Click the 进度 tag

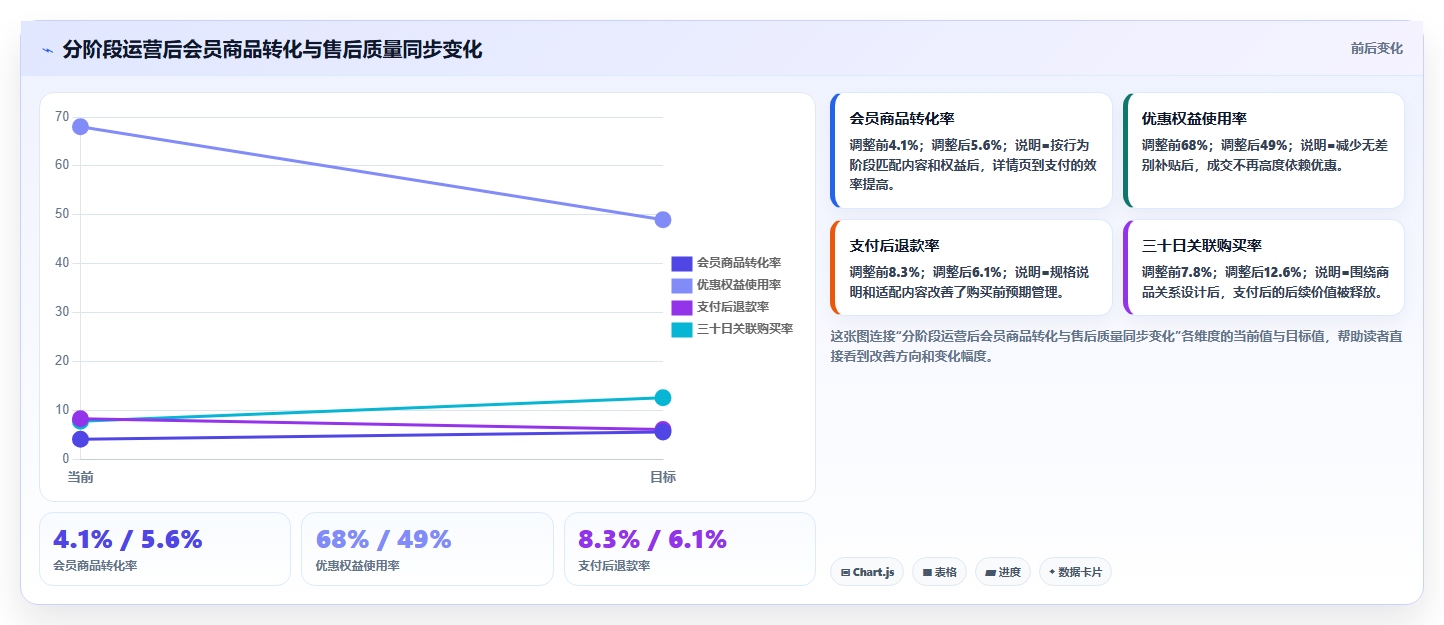(x=1003, y=572)
